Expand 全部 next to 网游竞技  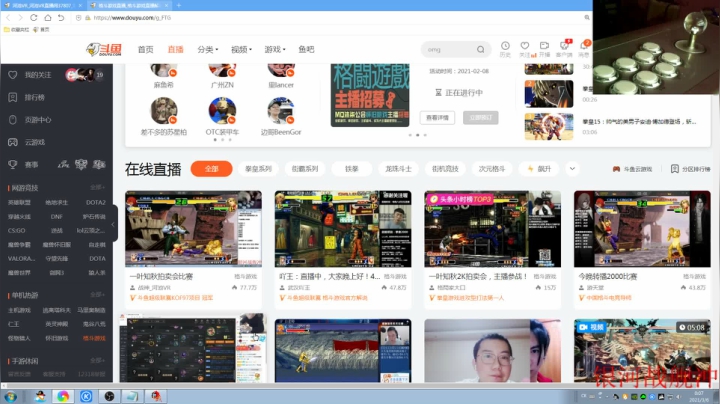pyautogui.click(x=97, y=187)
